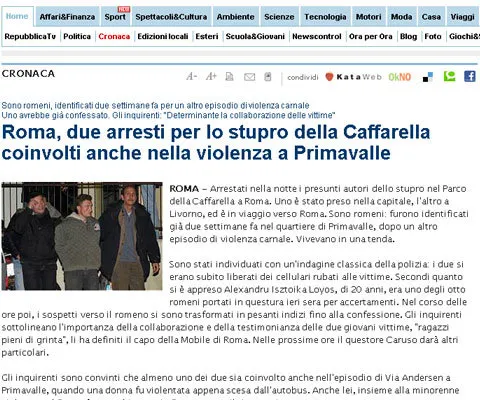Open Affari&Finanza section
This screenshot has width=480, height=400.
(x=67, y=17)
